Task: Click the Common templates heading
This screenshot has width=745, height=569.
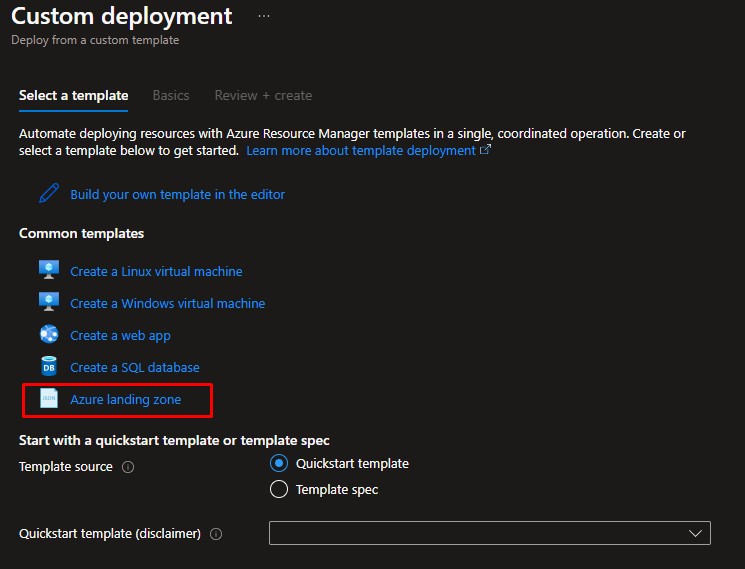Action: click(x=81, y=233)
